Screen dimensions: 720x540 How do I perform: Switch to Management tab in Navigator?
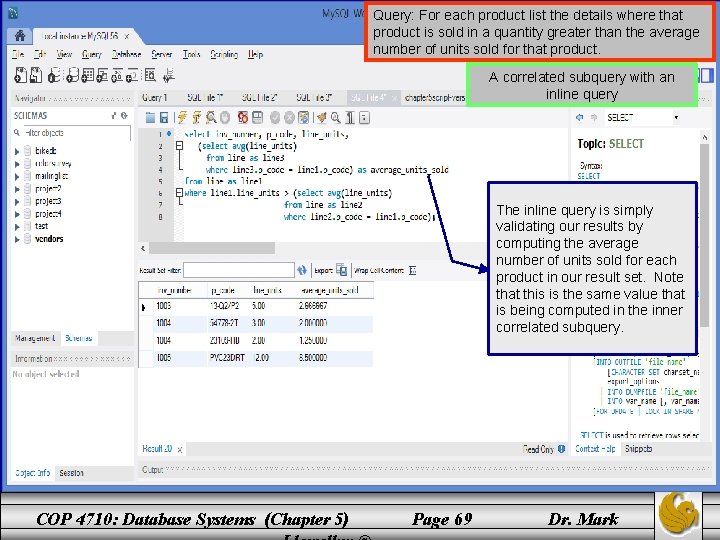coord(35,338)
